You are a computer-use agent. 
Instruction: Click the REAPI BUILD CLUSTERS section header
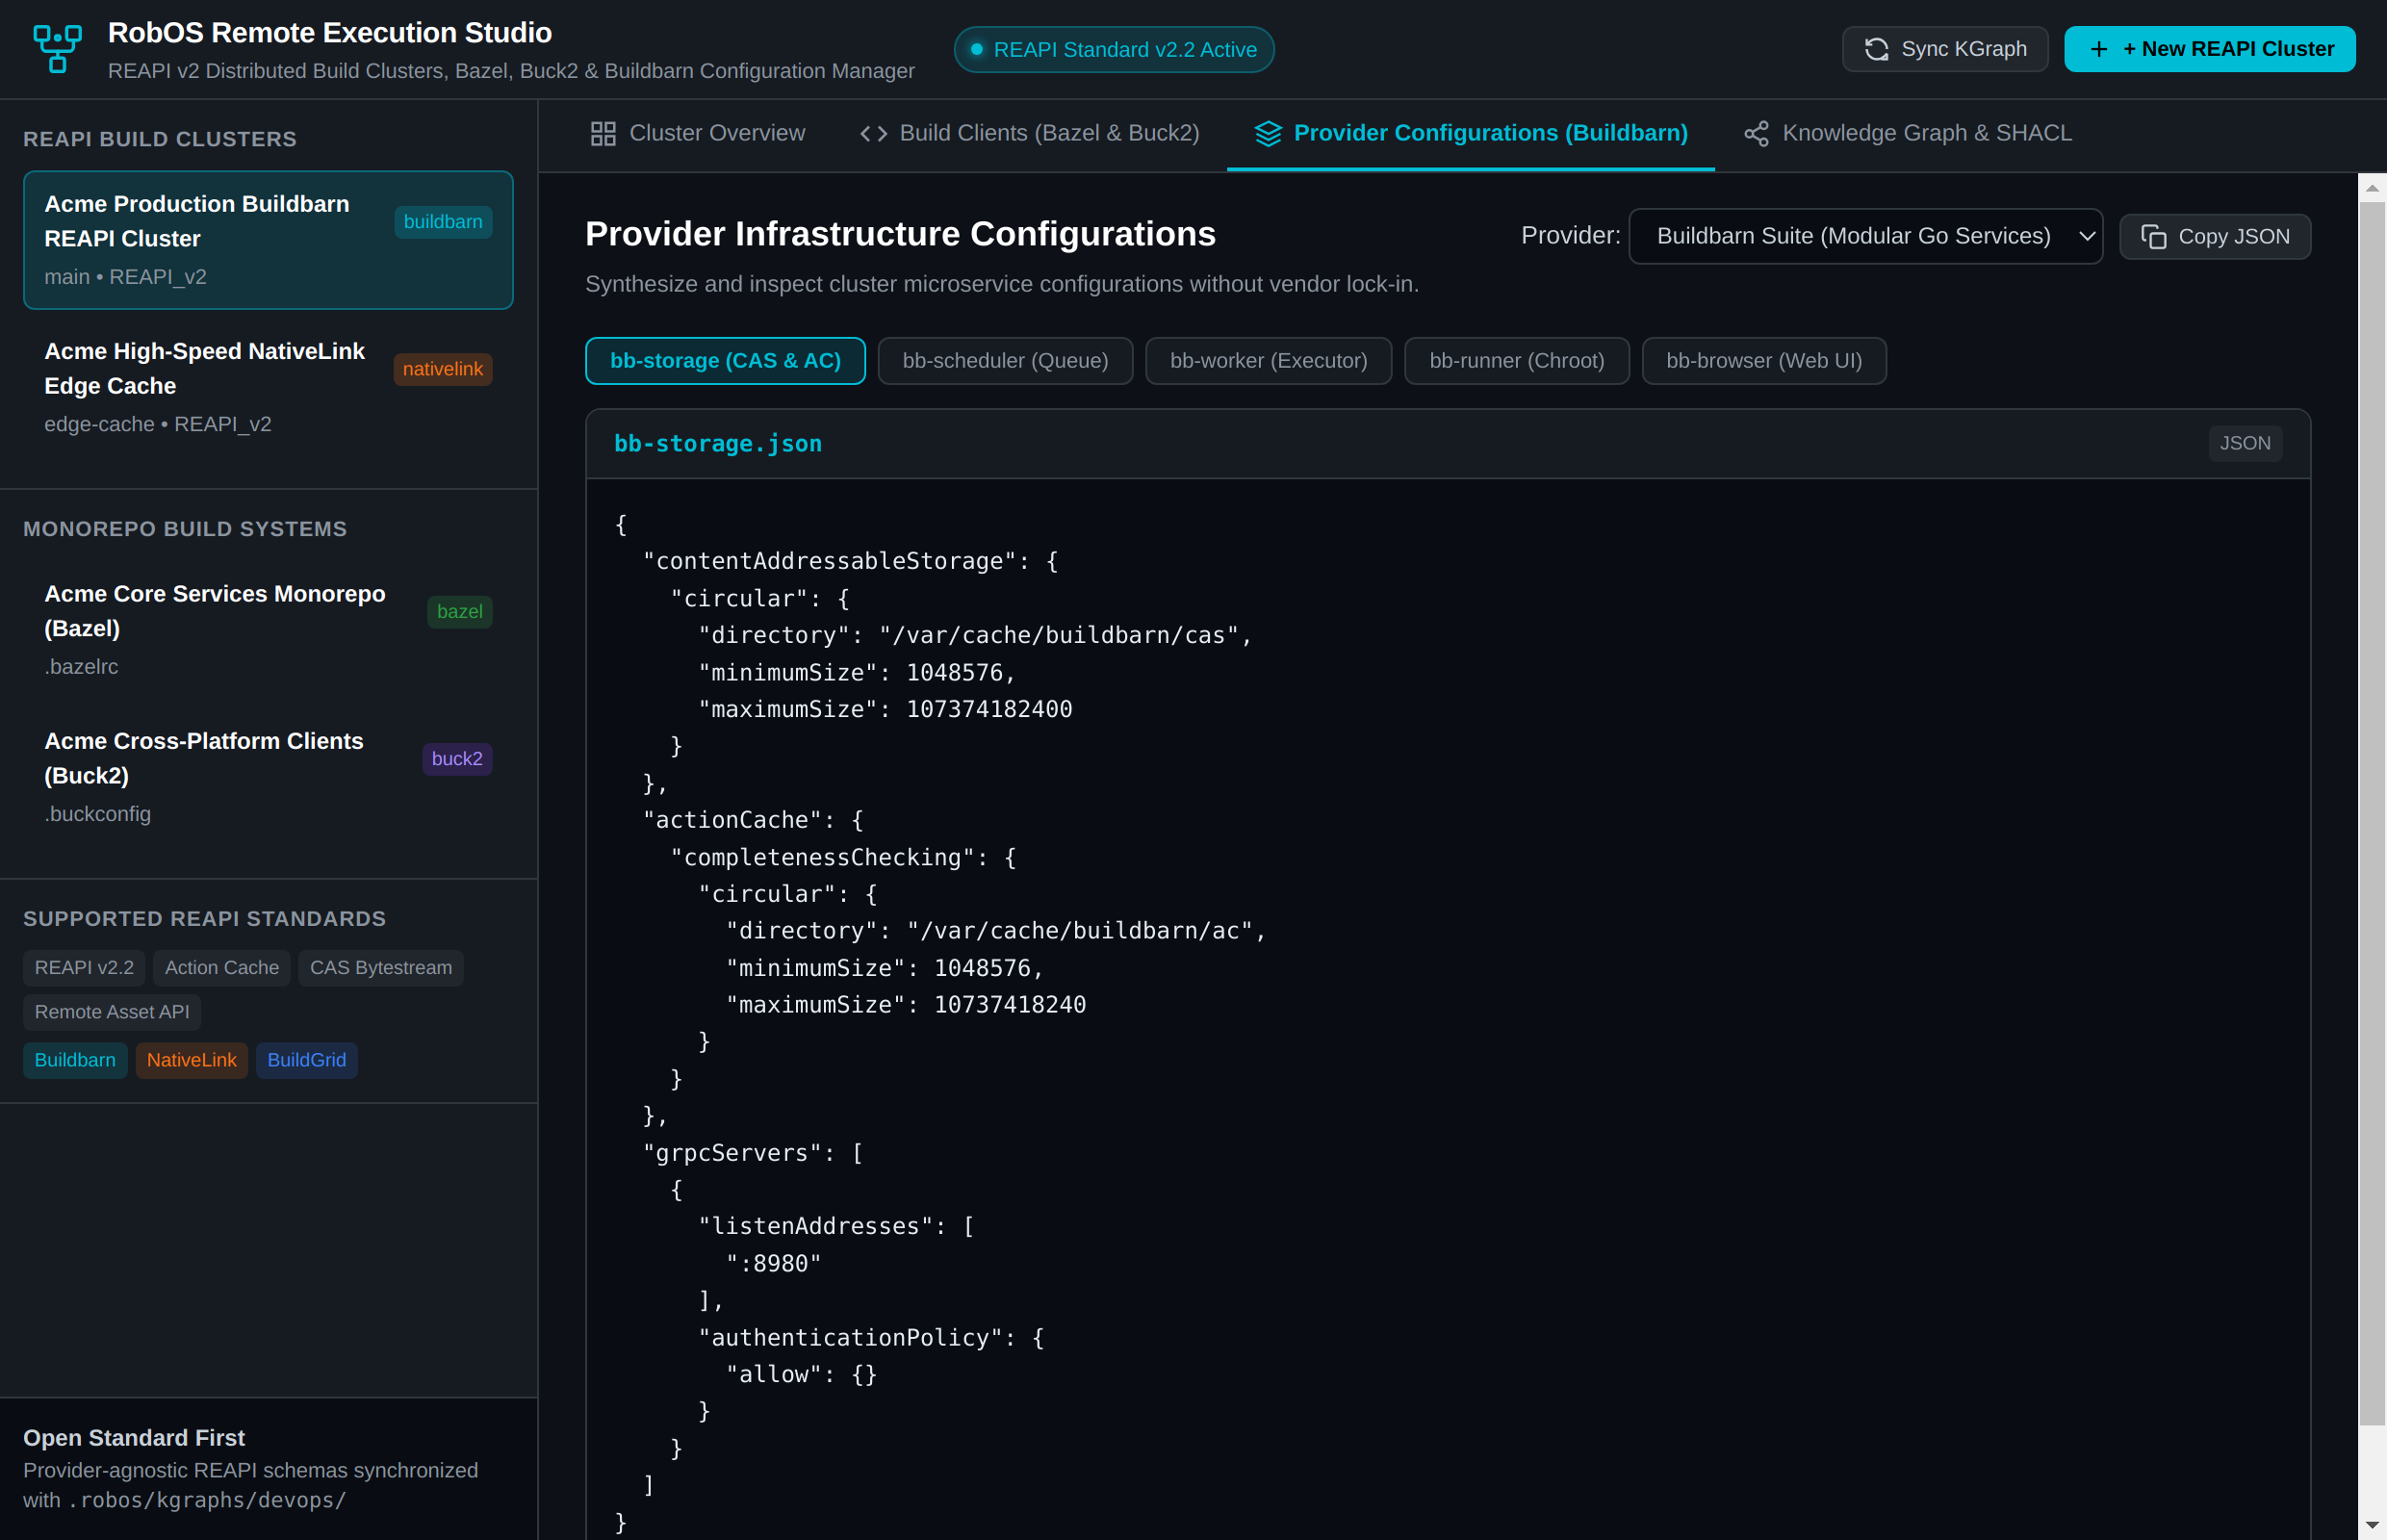pyautogui.click(x=160, y=139)
